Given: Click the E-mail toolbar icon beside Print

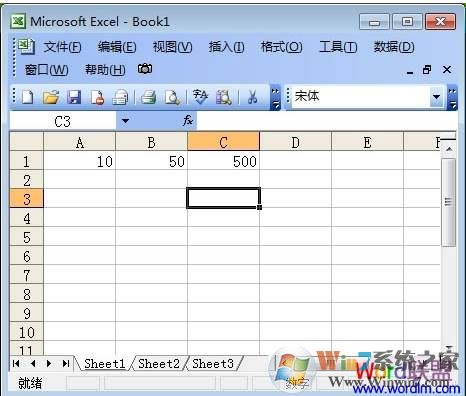Looking at the screenshot, I should pos(120,98).
